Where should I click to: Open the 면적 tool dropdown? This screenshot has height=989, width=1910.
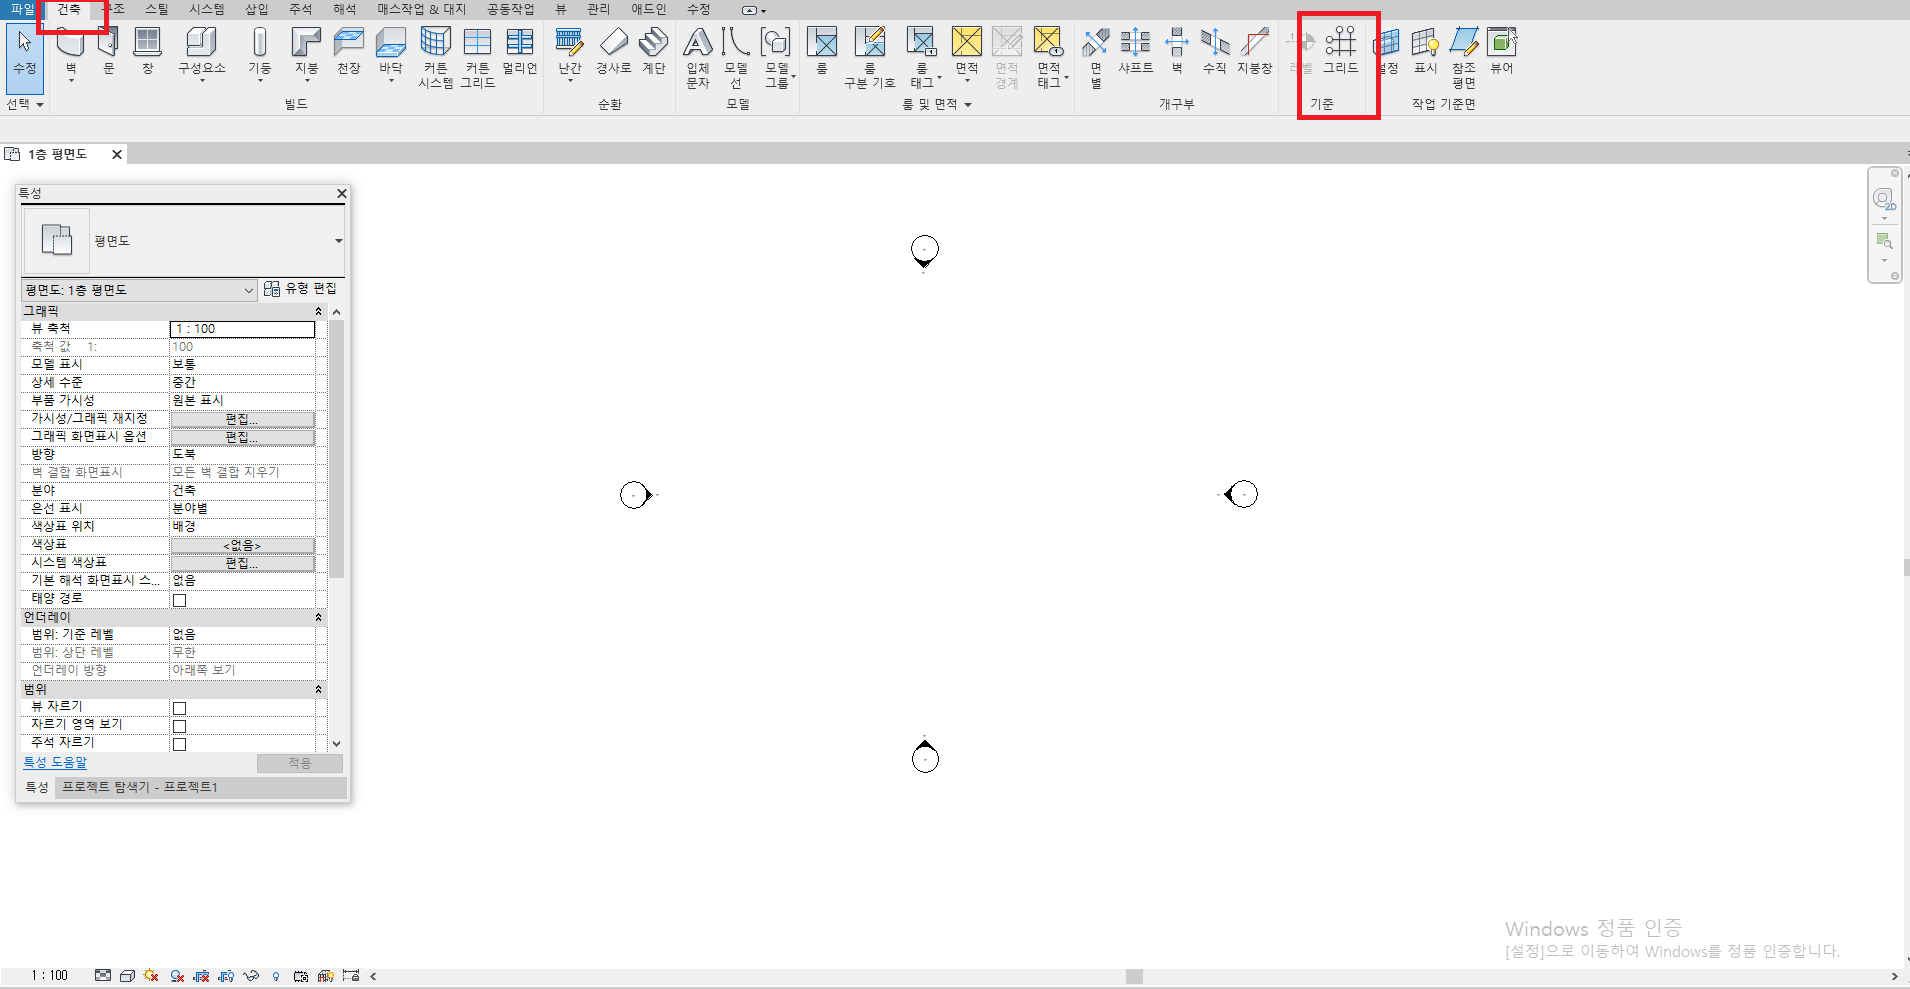tap(967, 80)
